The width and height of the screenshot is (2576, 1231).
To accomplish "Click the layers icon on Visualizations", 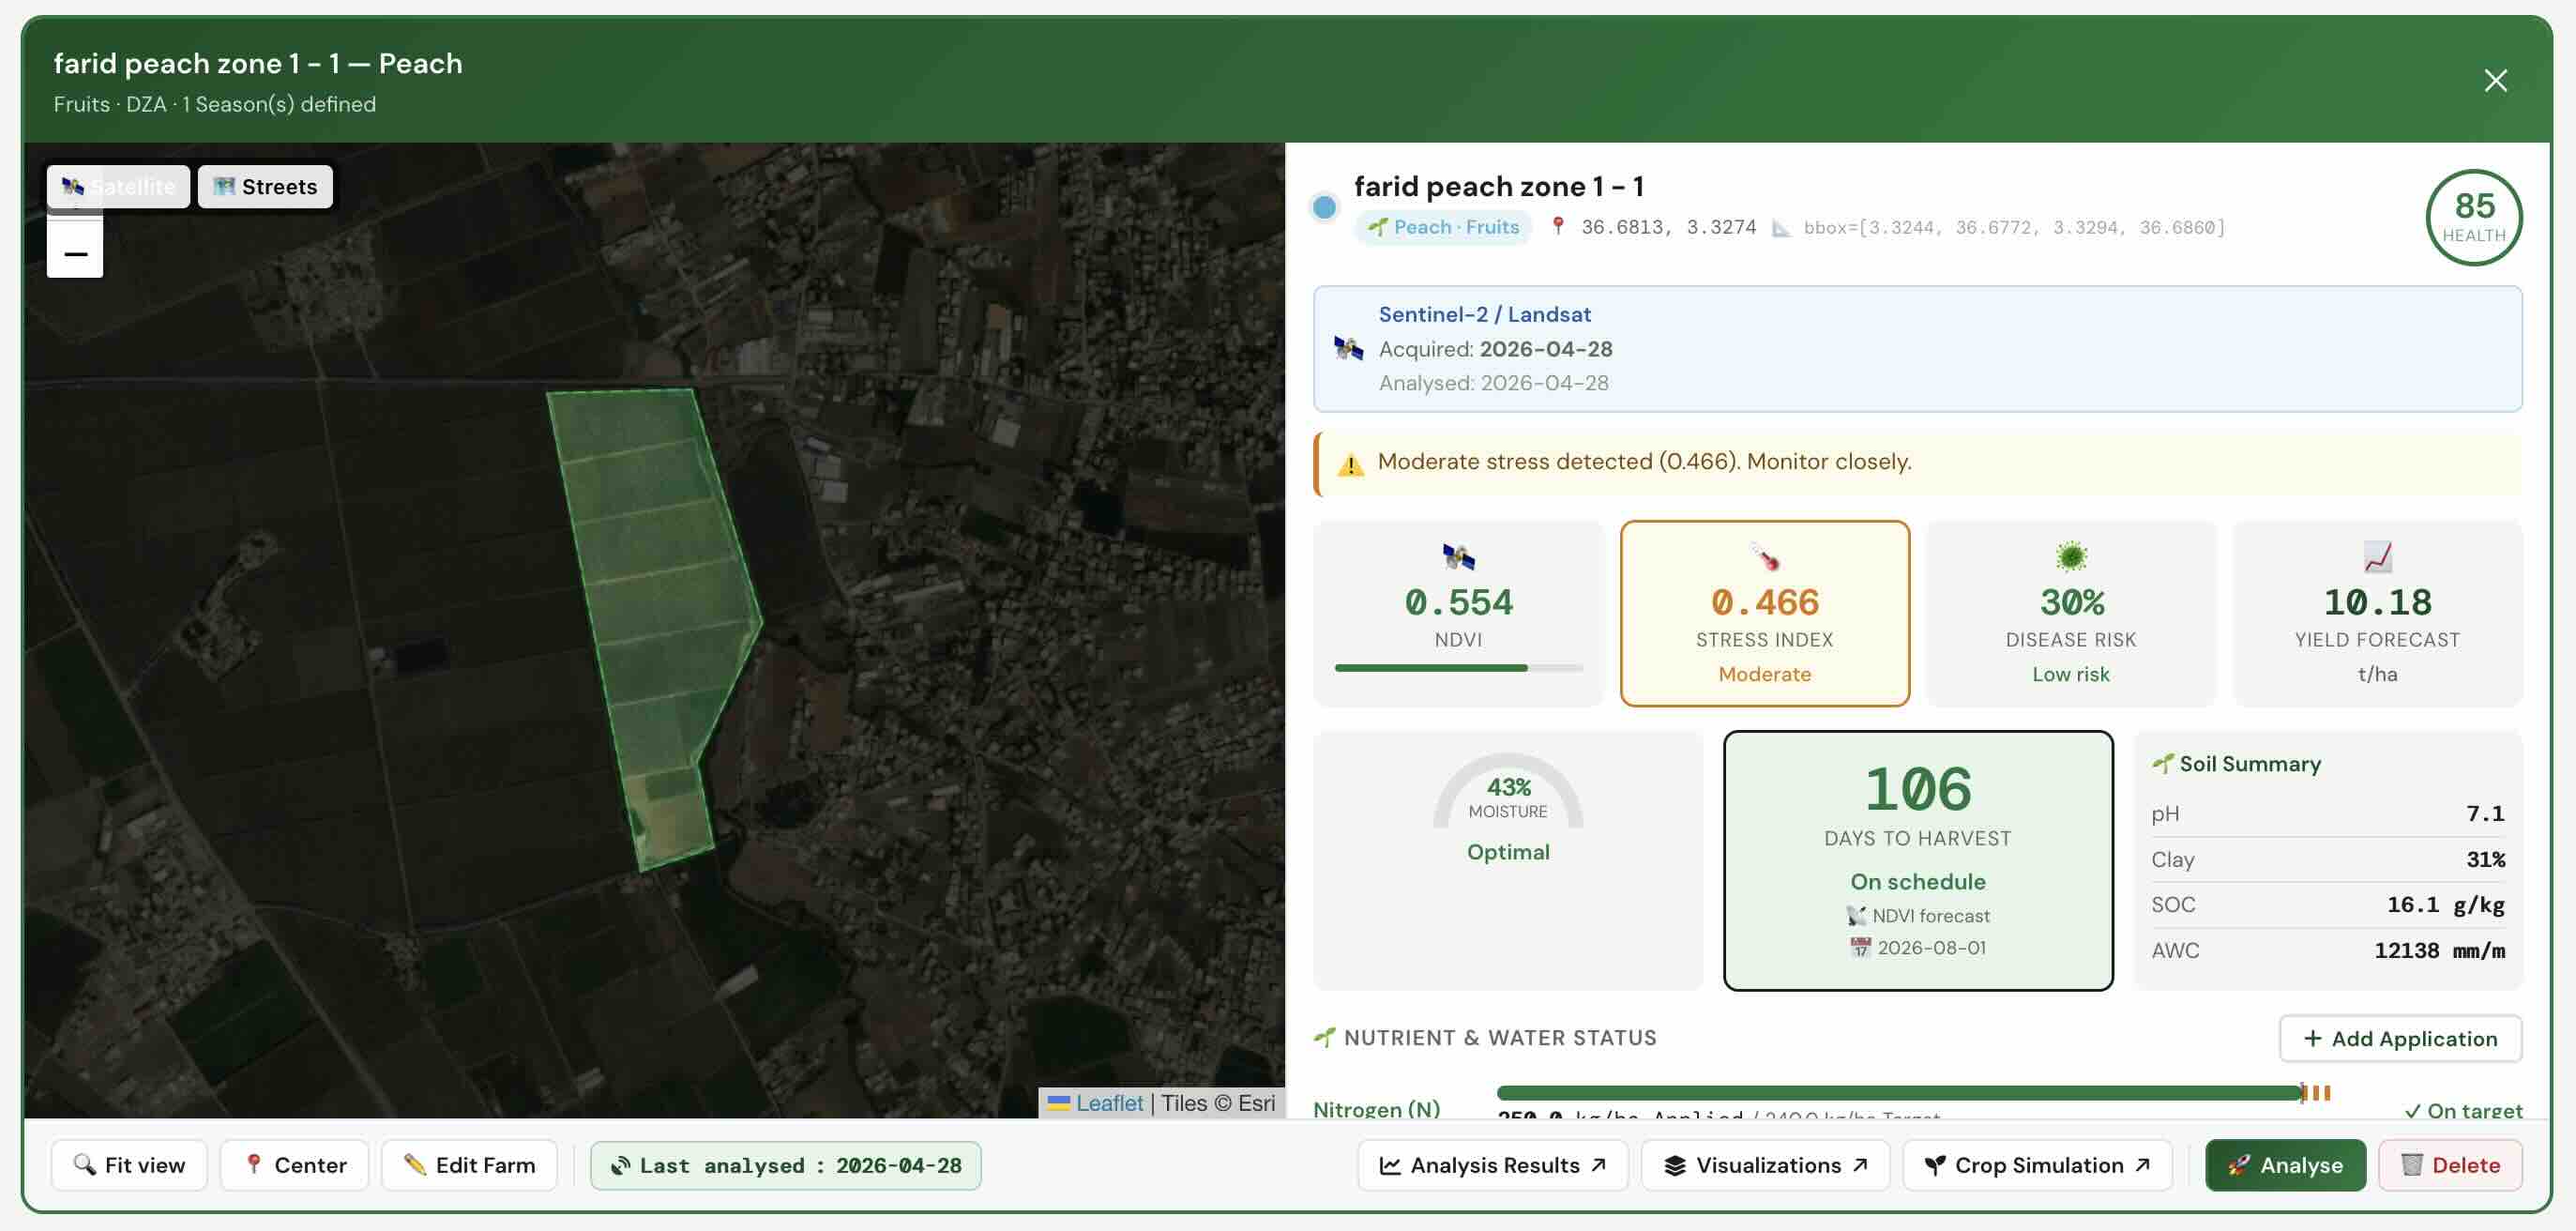I will [x=1675, y=1165].
